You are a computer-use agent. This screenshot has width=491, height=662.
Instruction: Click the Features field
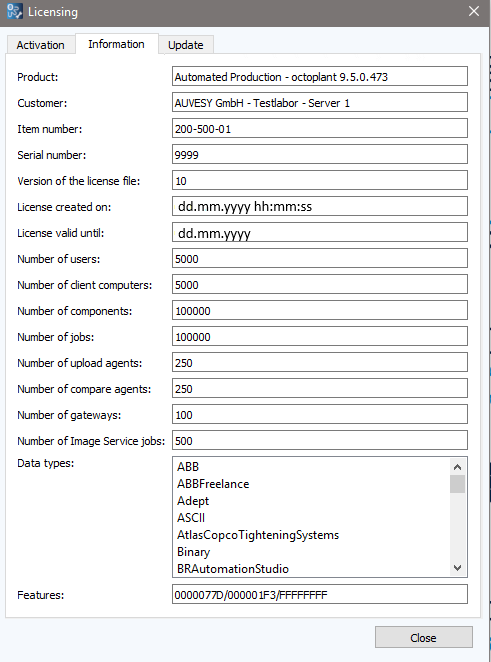coord(320,594)
